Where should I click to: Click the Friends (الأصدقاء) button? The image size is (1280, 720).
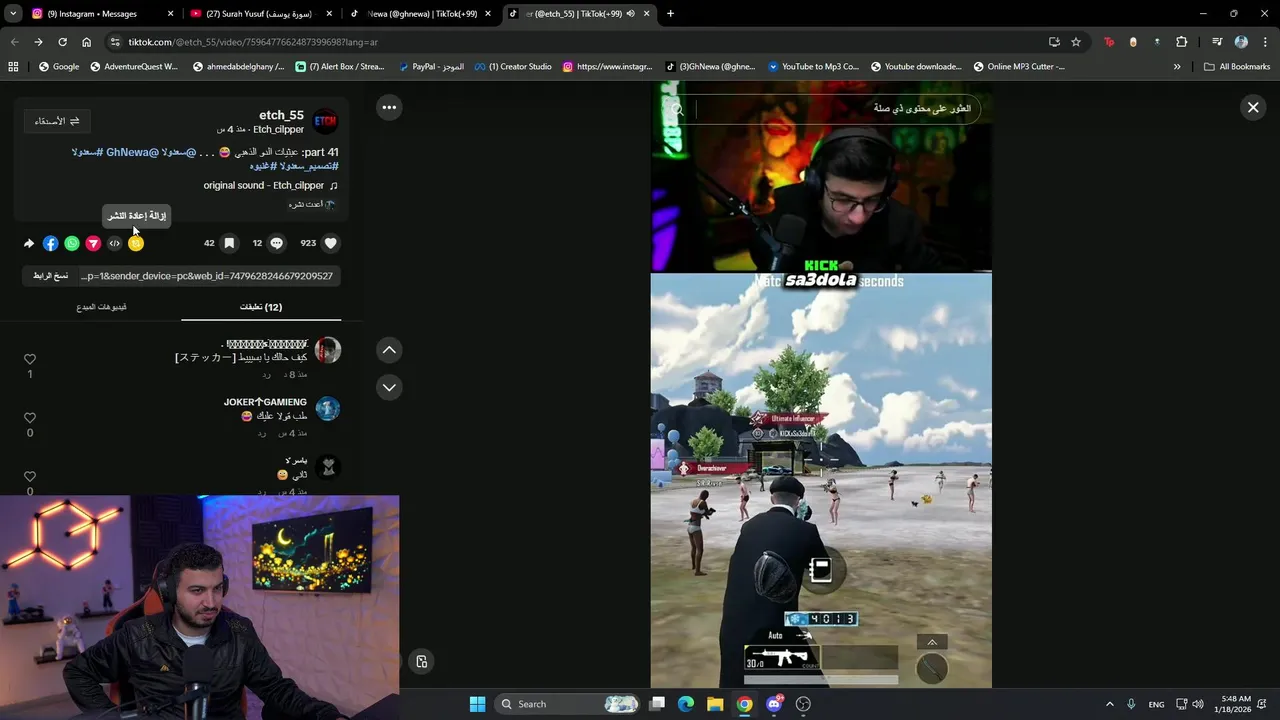[57, 121]
